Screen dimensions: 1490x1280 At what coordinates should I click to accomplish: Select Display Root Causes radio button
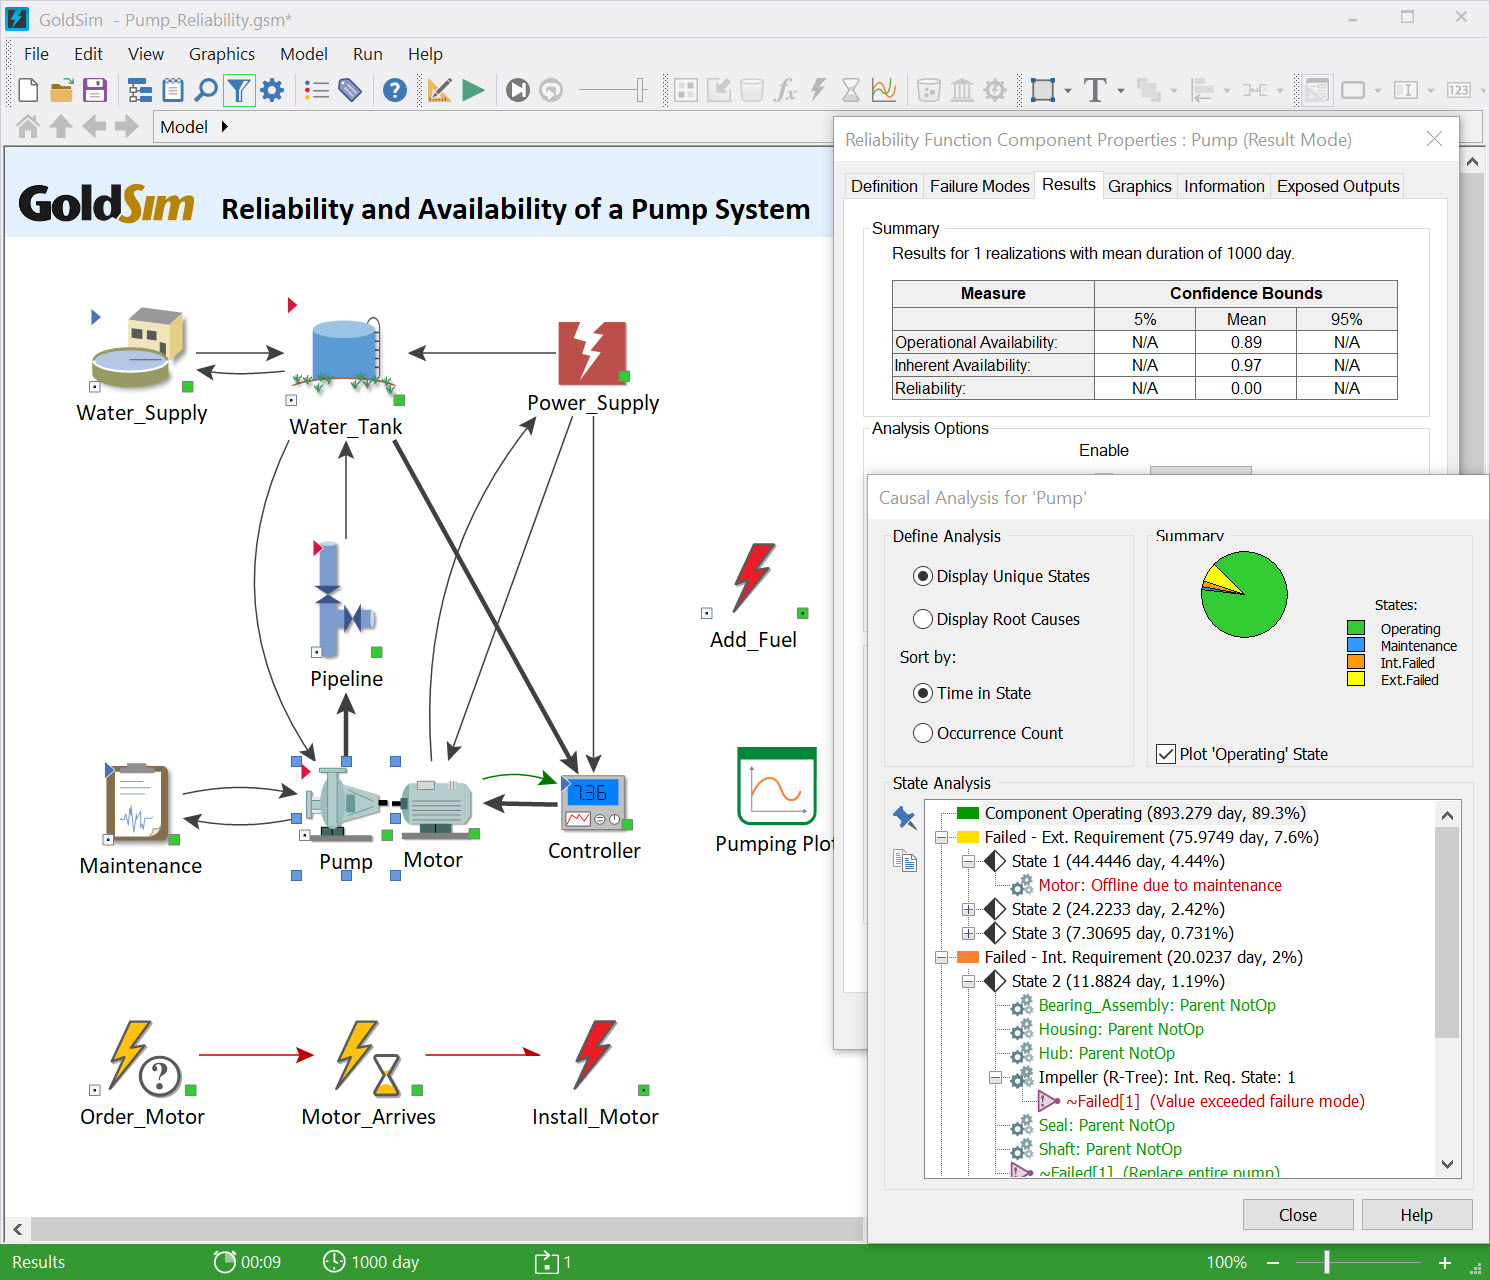[x=923, y=619]
